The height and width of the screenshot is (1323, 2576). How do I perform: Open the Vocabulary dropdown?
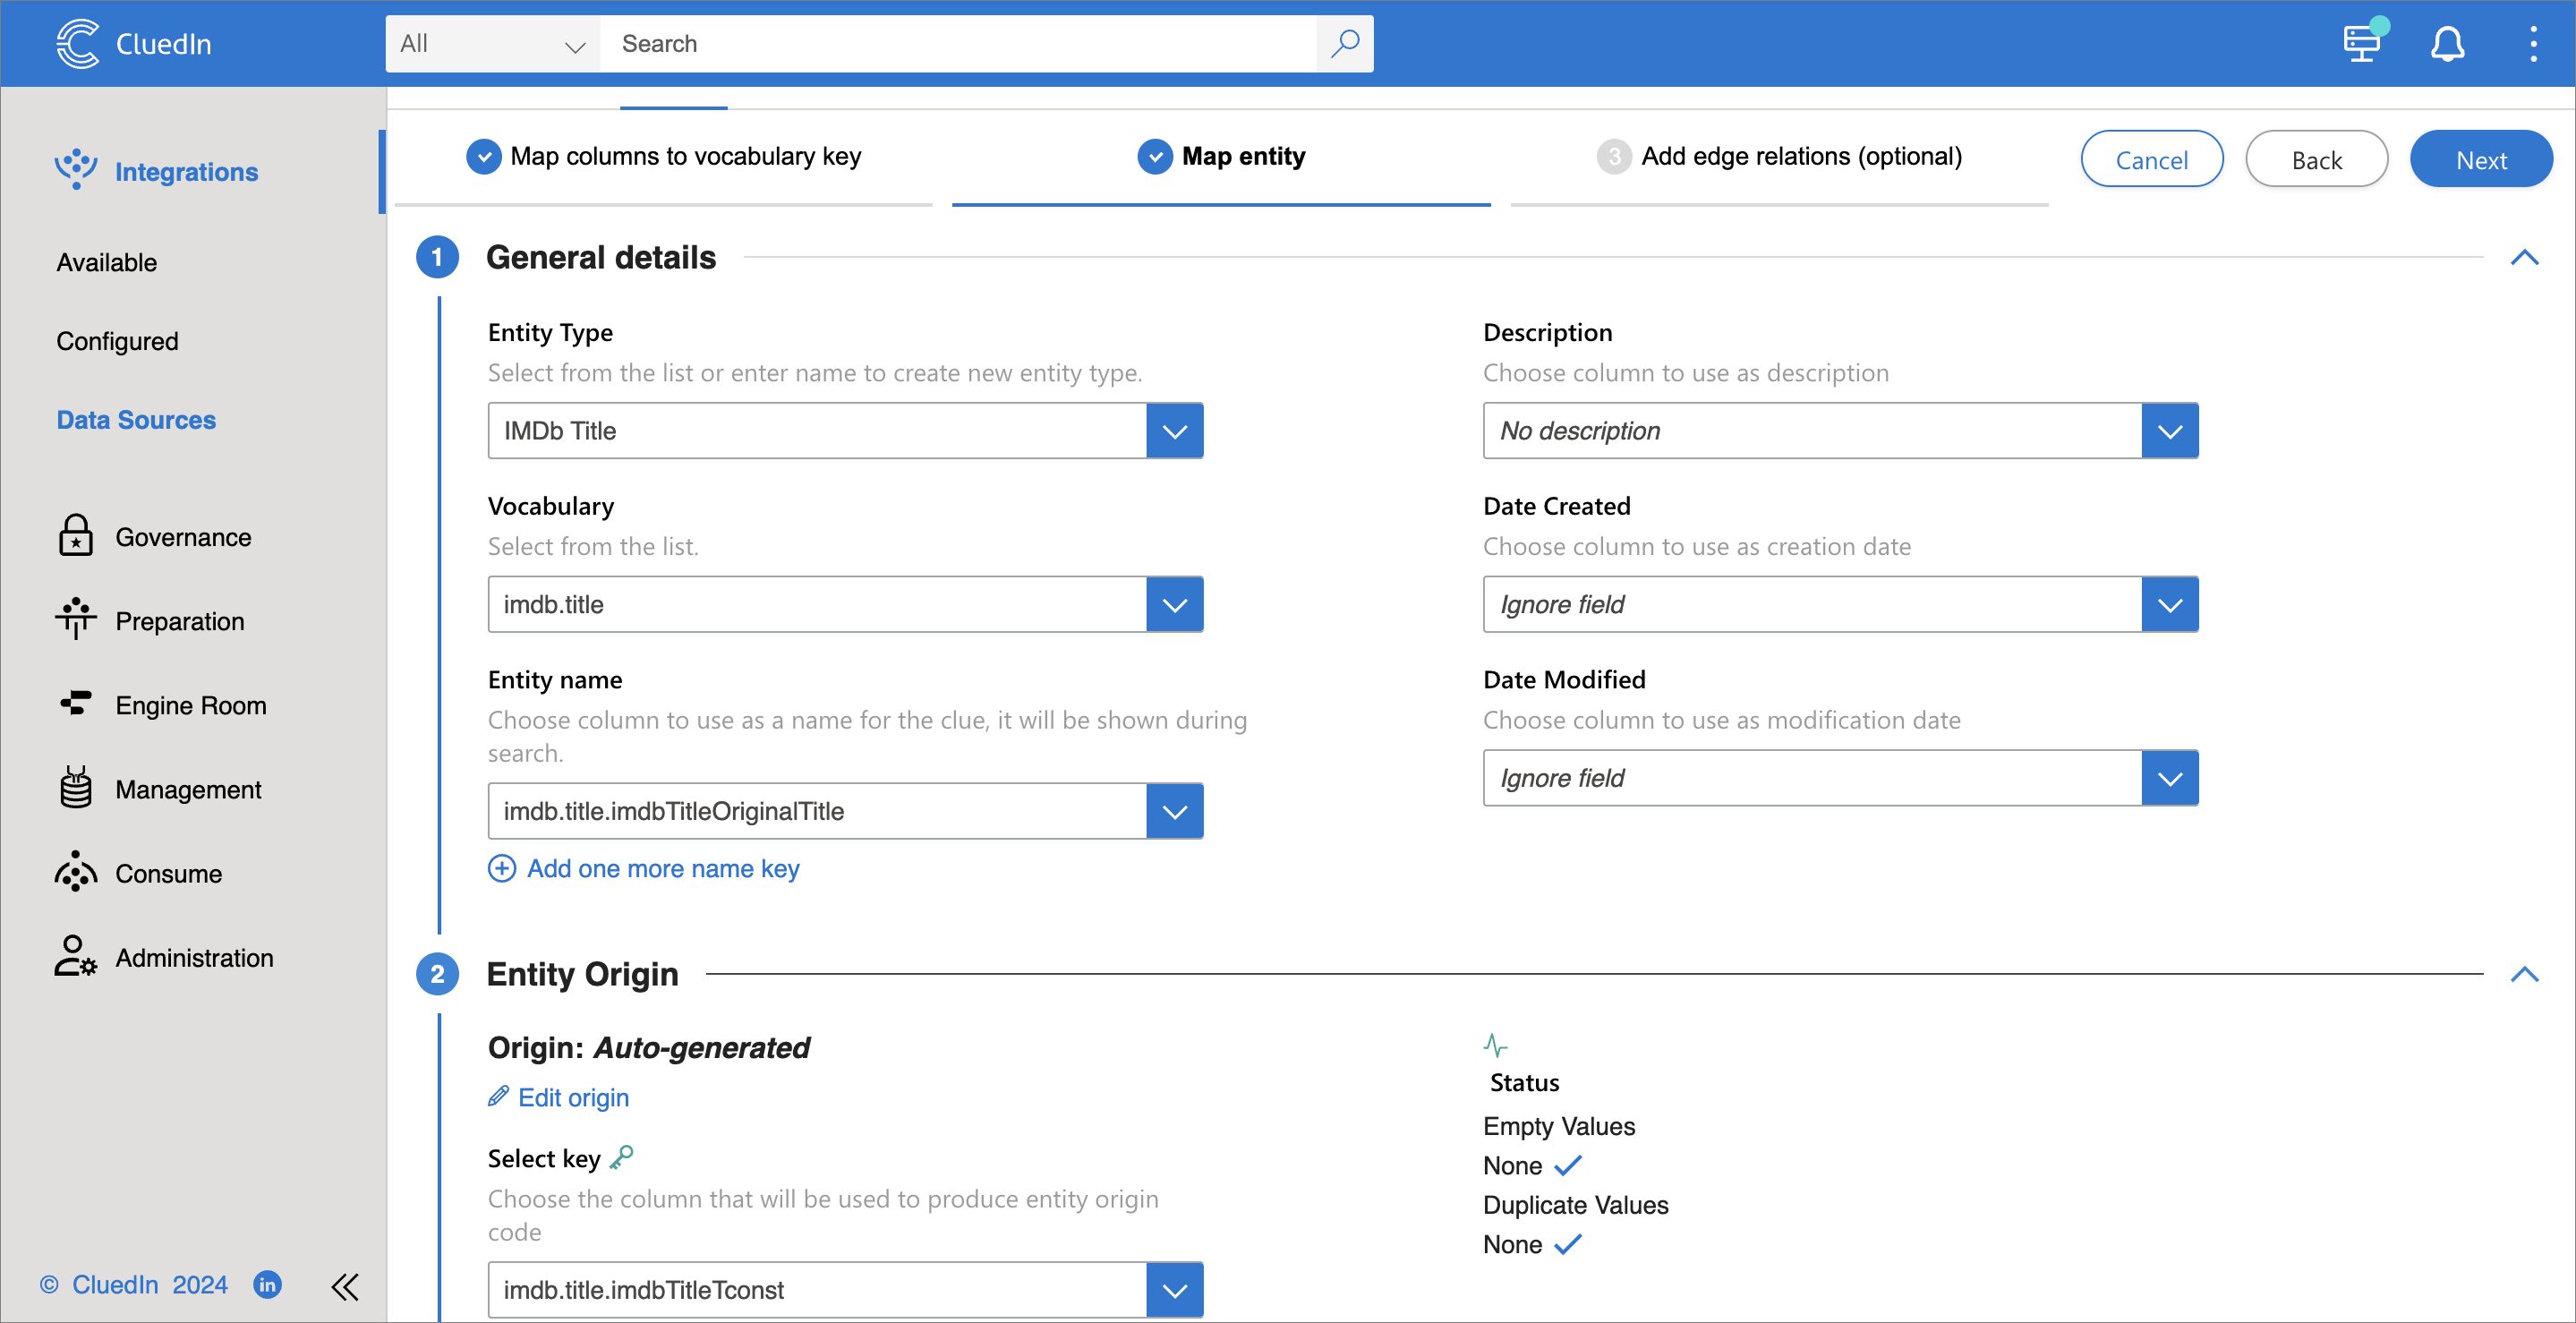1174,604
